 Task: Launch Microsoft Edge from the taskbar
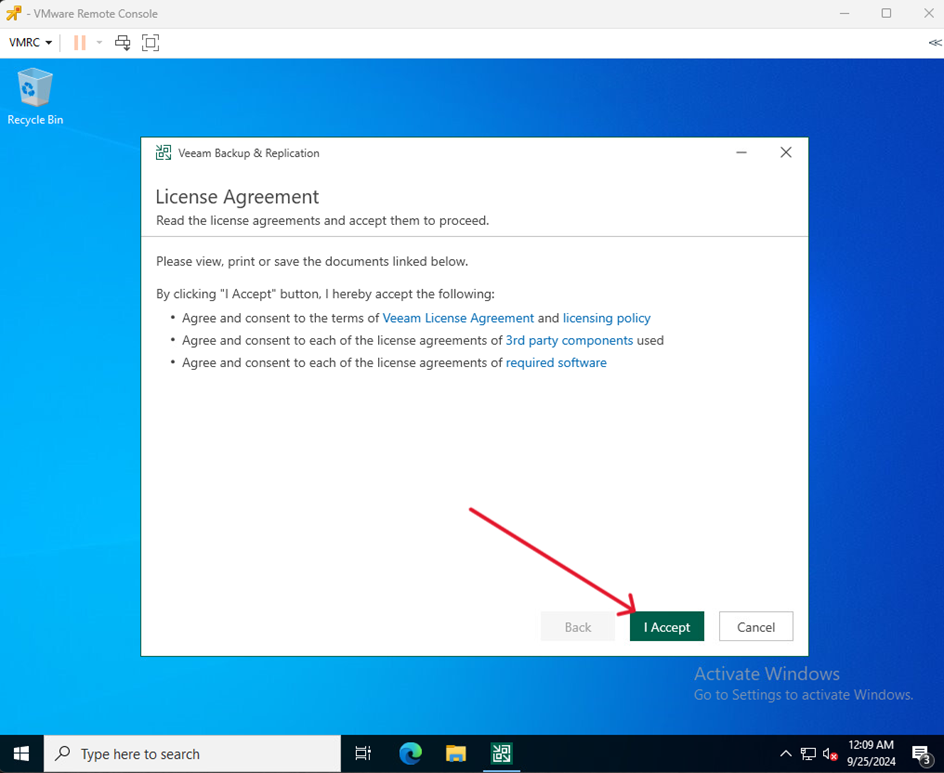(410, 754)
